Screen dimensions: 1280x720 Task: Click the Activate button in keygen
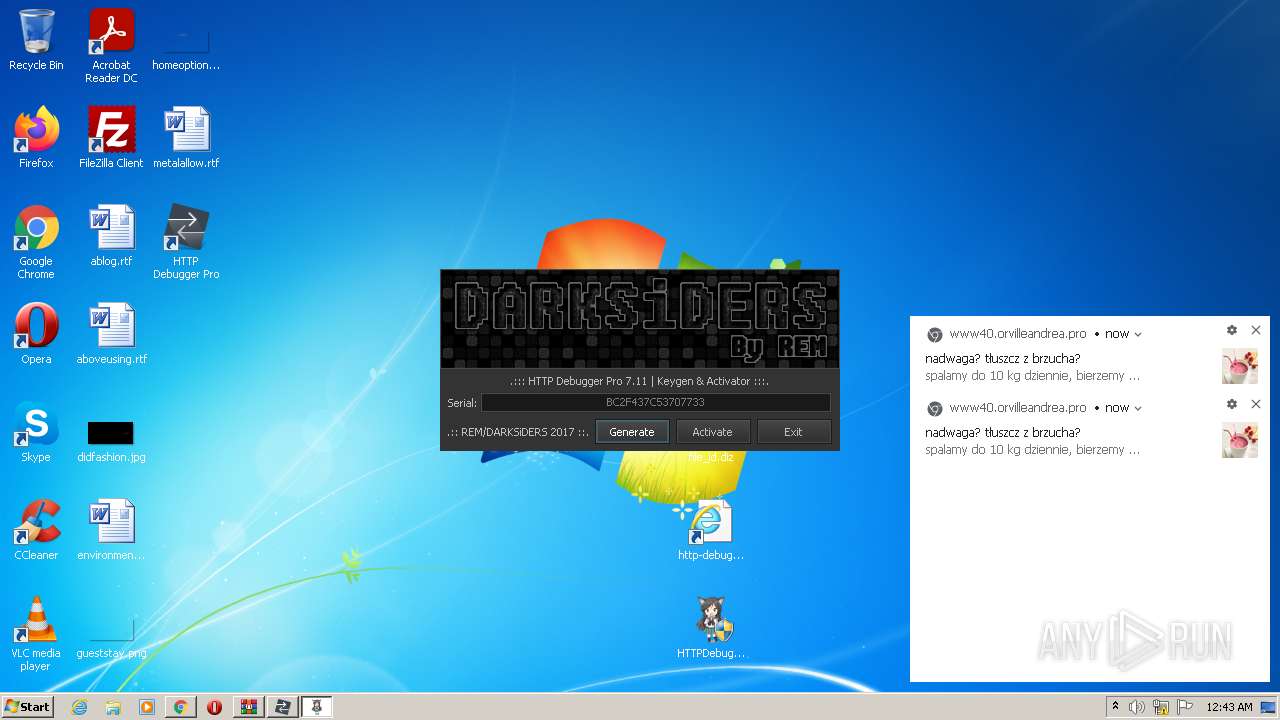pos(712,432)
